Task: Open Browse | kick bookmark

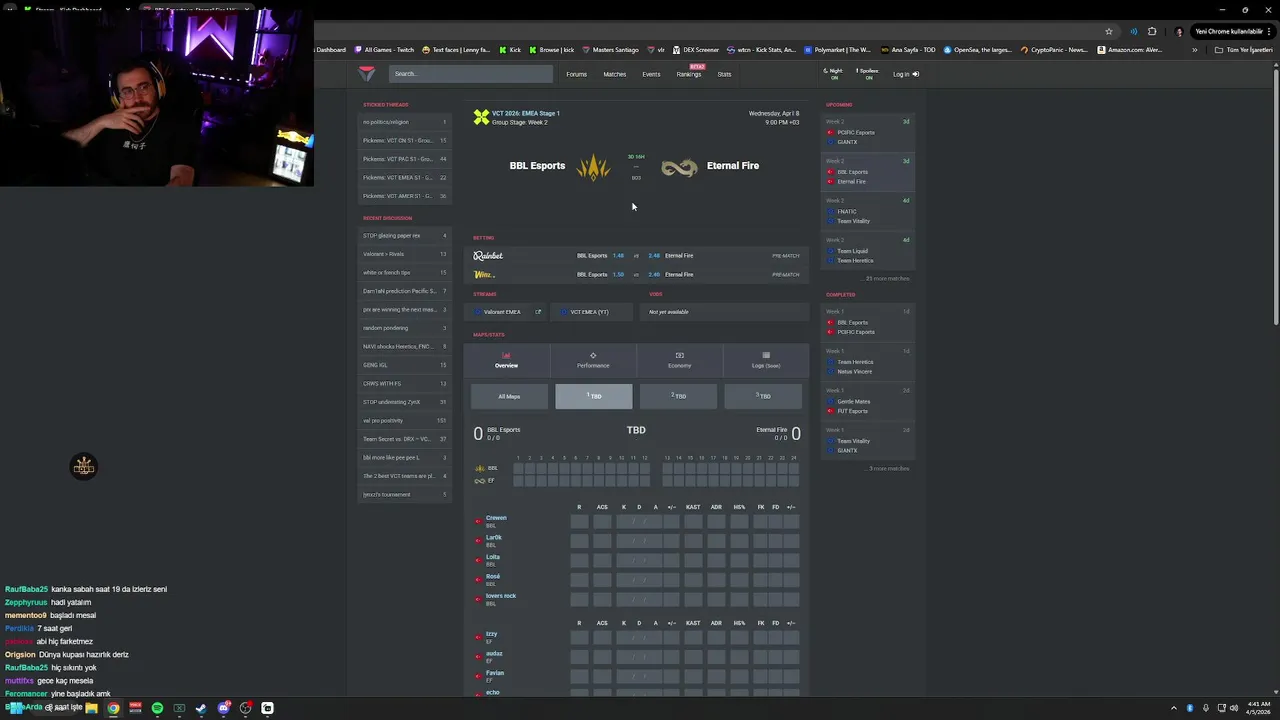Action: click(552, 50)
